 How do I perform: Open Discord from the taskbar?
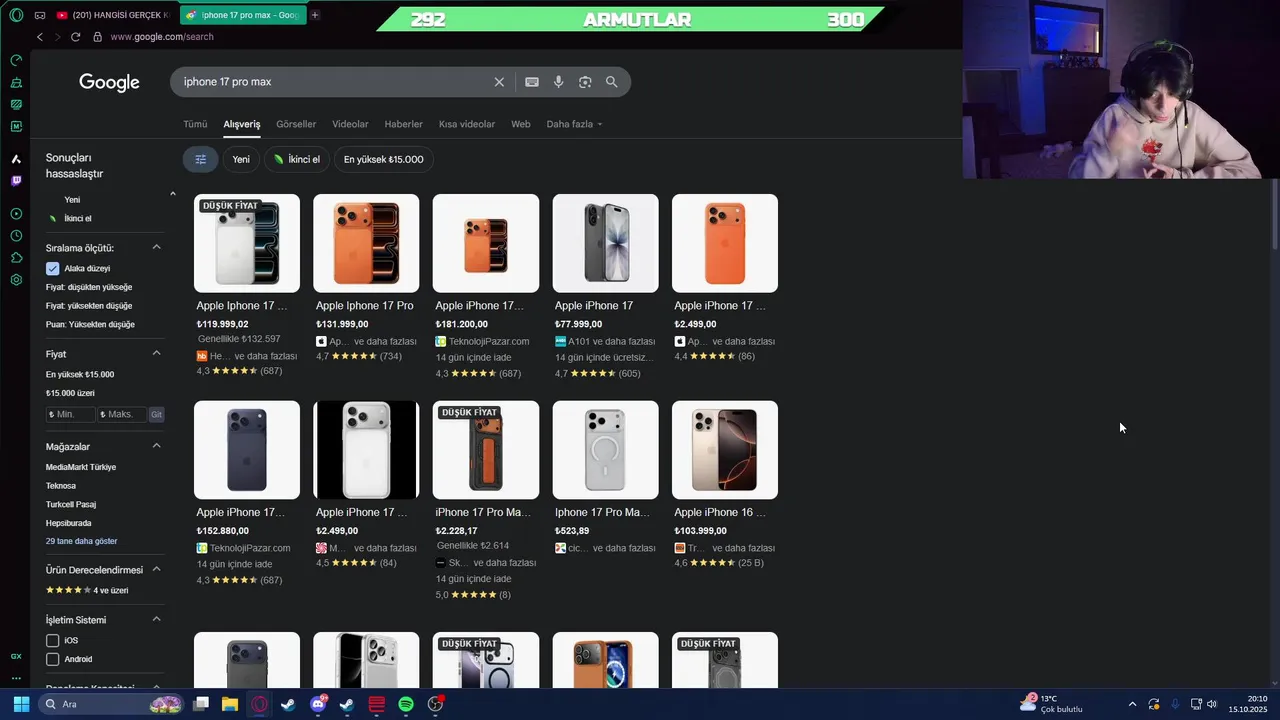319,704
